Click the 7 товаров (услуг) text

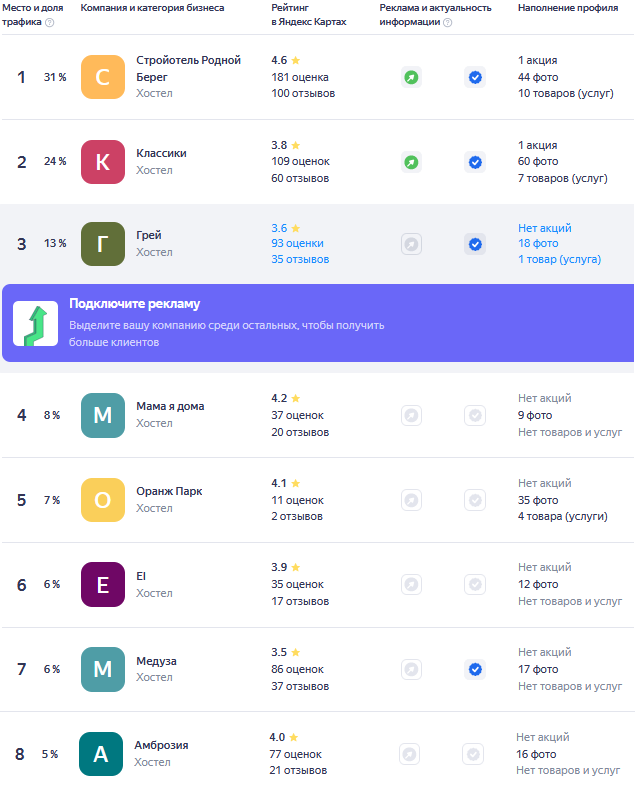[563, 178]
